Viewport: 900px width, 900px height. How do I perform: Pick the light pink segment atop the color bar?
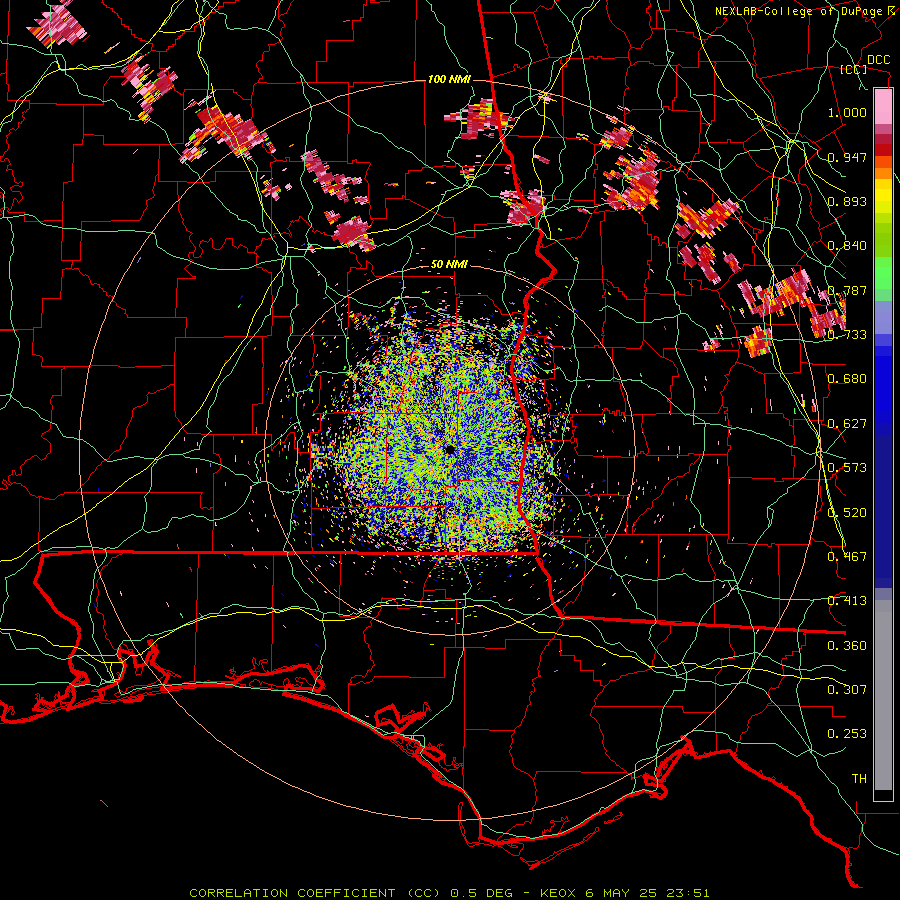pyautogui.click(x=883, y=106)
